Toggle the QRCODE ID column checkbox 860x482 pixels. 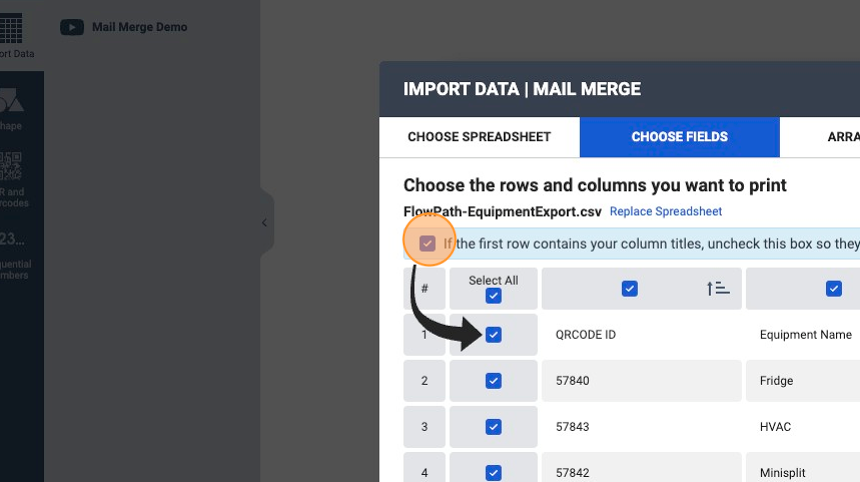630,288
